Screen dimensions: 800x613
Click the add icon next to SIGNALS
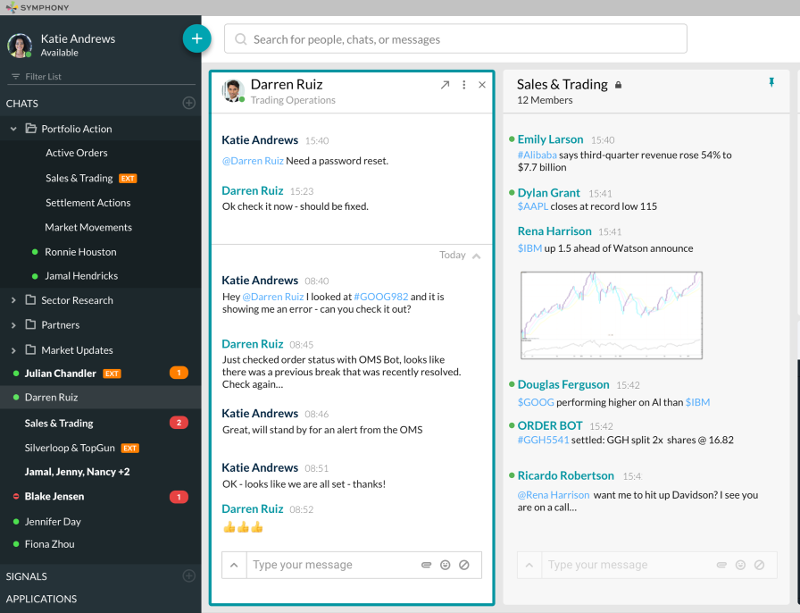pyautogui.click(x=189, y=576)
